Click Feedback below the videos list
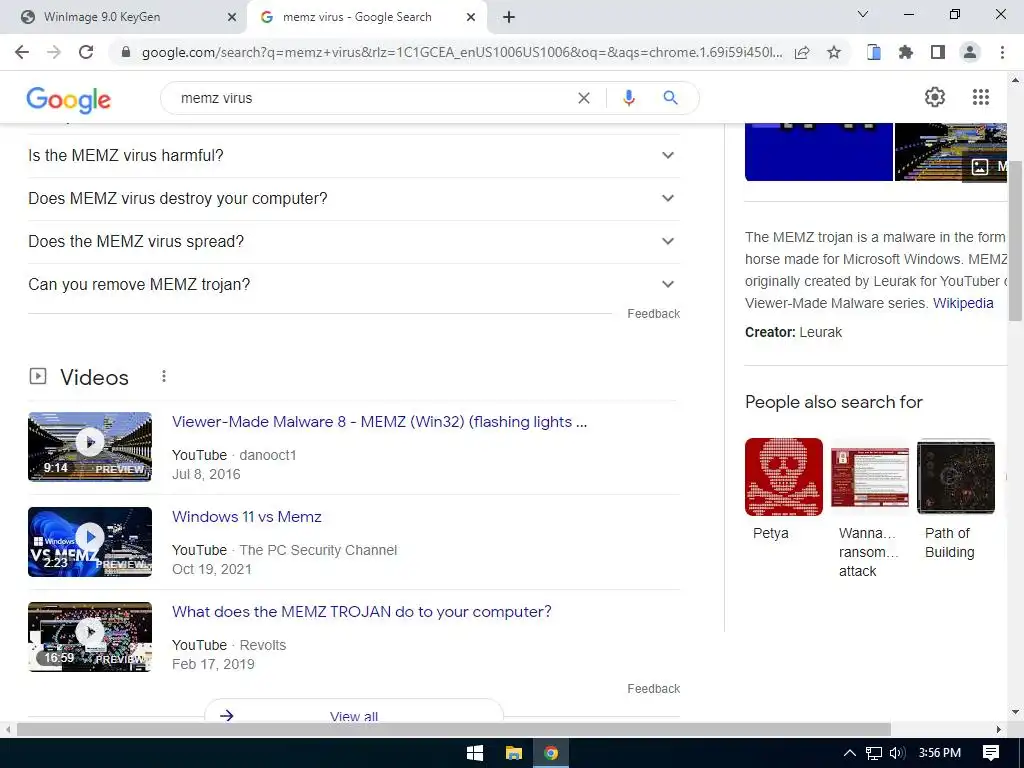Viewport: 1024px width, 768px height. tap(654, 688)
